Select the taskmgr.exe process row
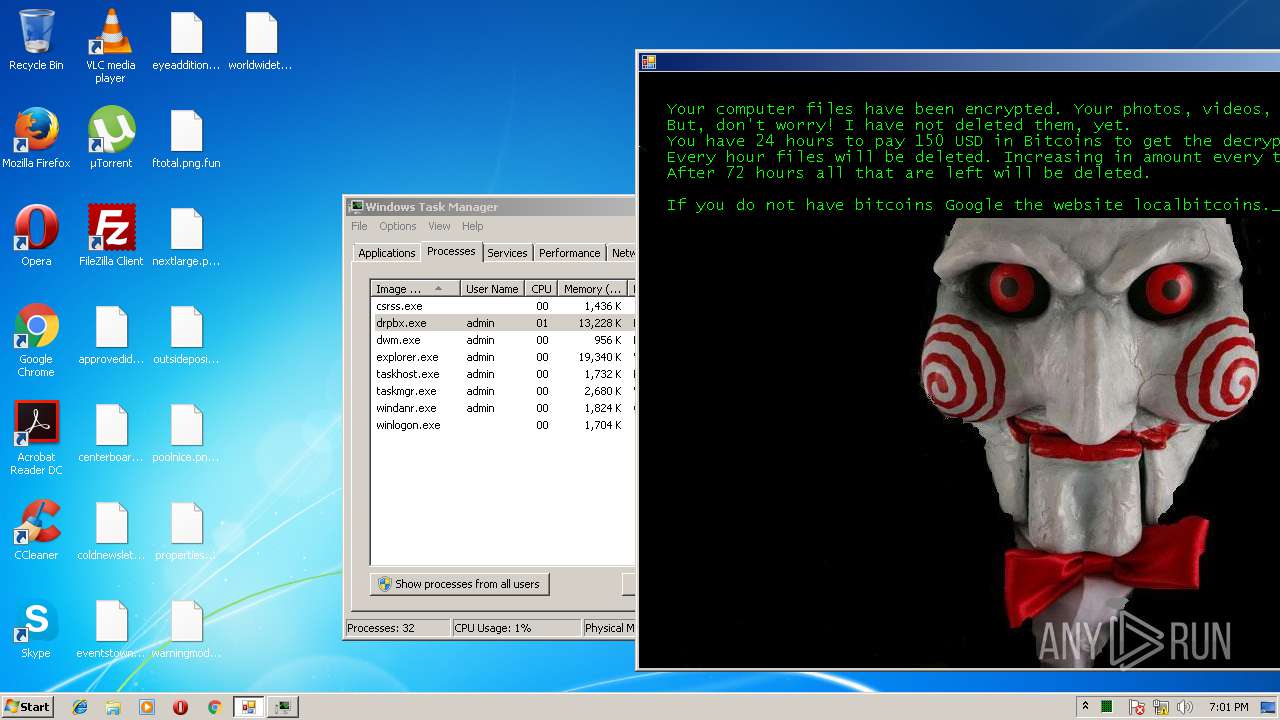1280x720 pixels. coord(503,391)
